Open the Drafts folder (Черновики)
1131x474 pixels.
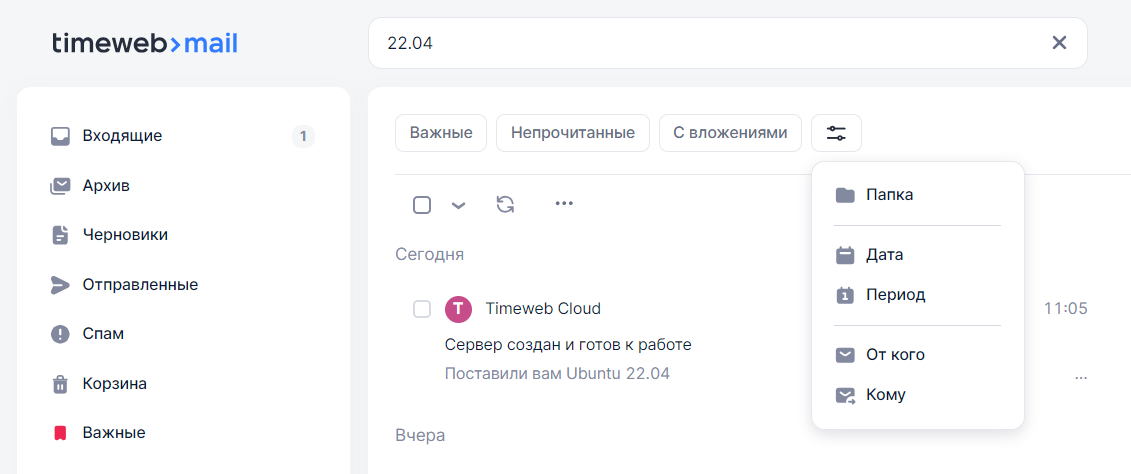pyautogui.click(x=125, y=235)
